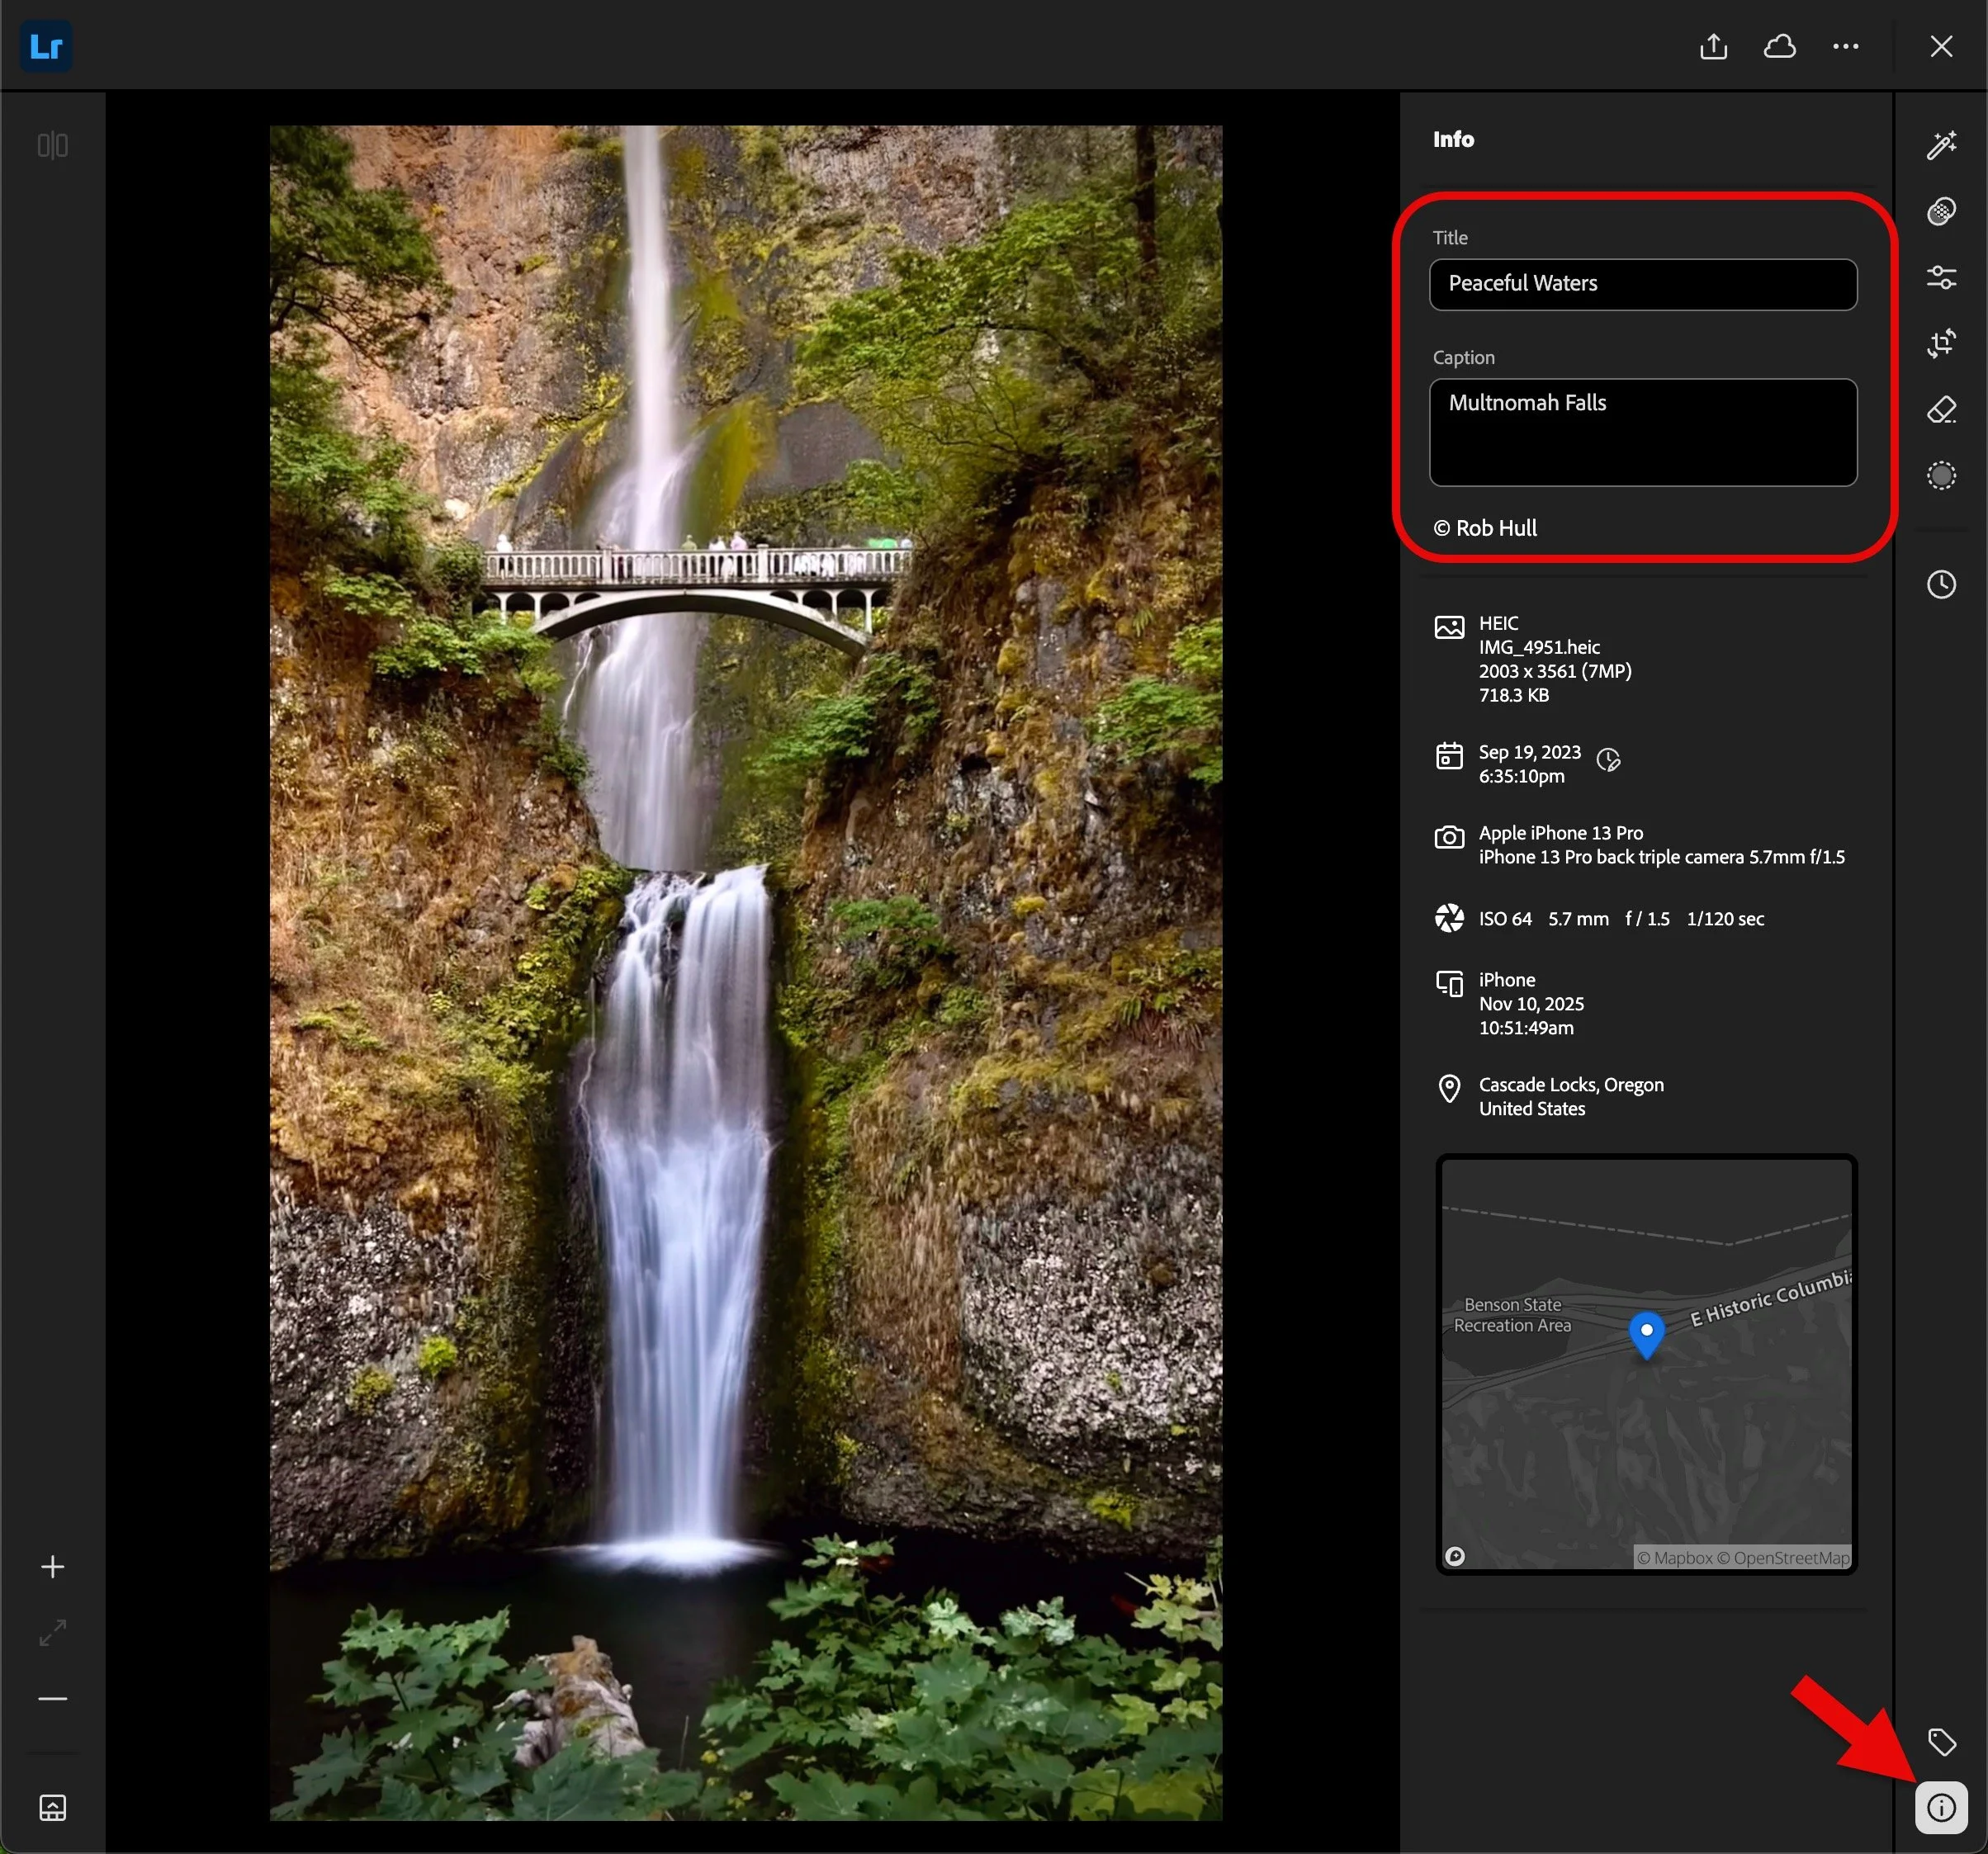1988x1854 pixels.
Task: Click the zoom in plus button
Action: 52,1566
